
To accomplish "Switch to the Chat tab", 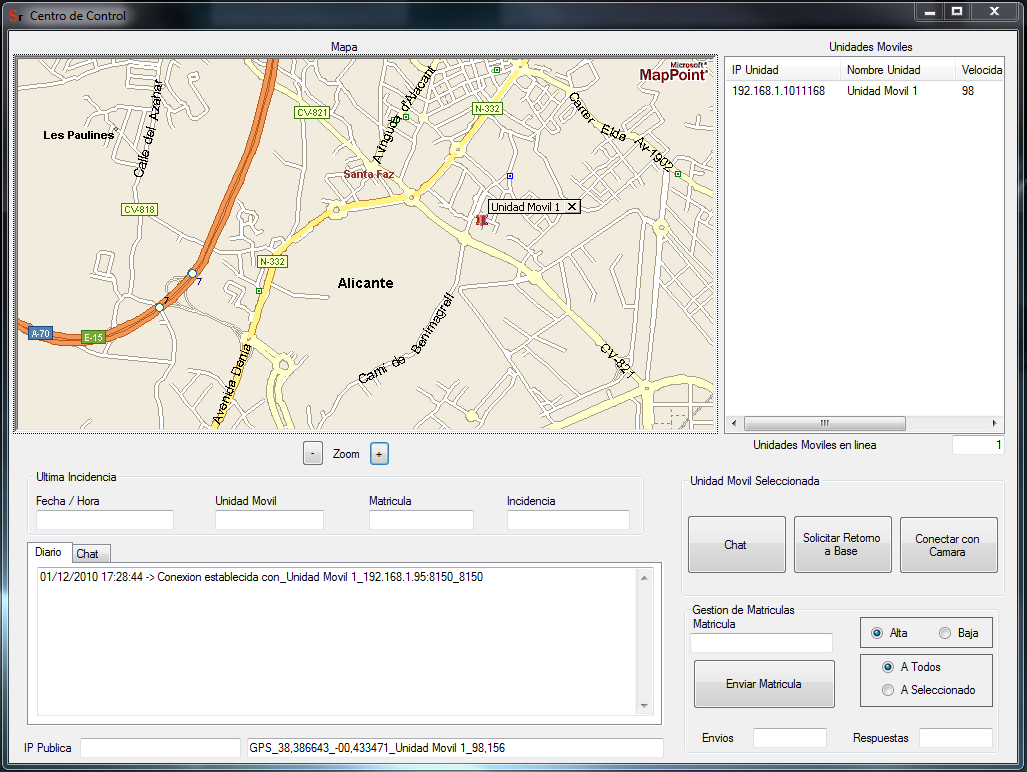I will coord(88,554).
